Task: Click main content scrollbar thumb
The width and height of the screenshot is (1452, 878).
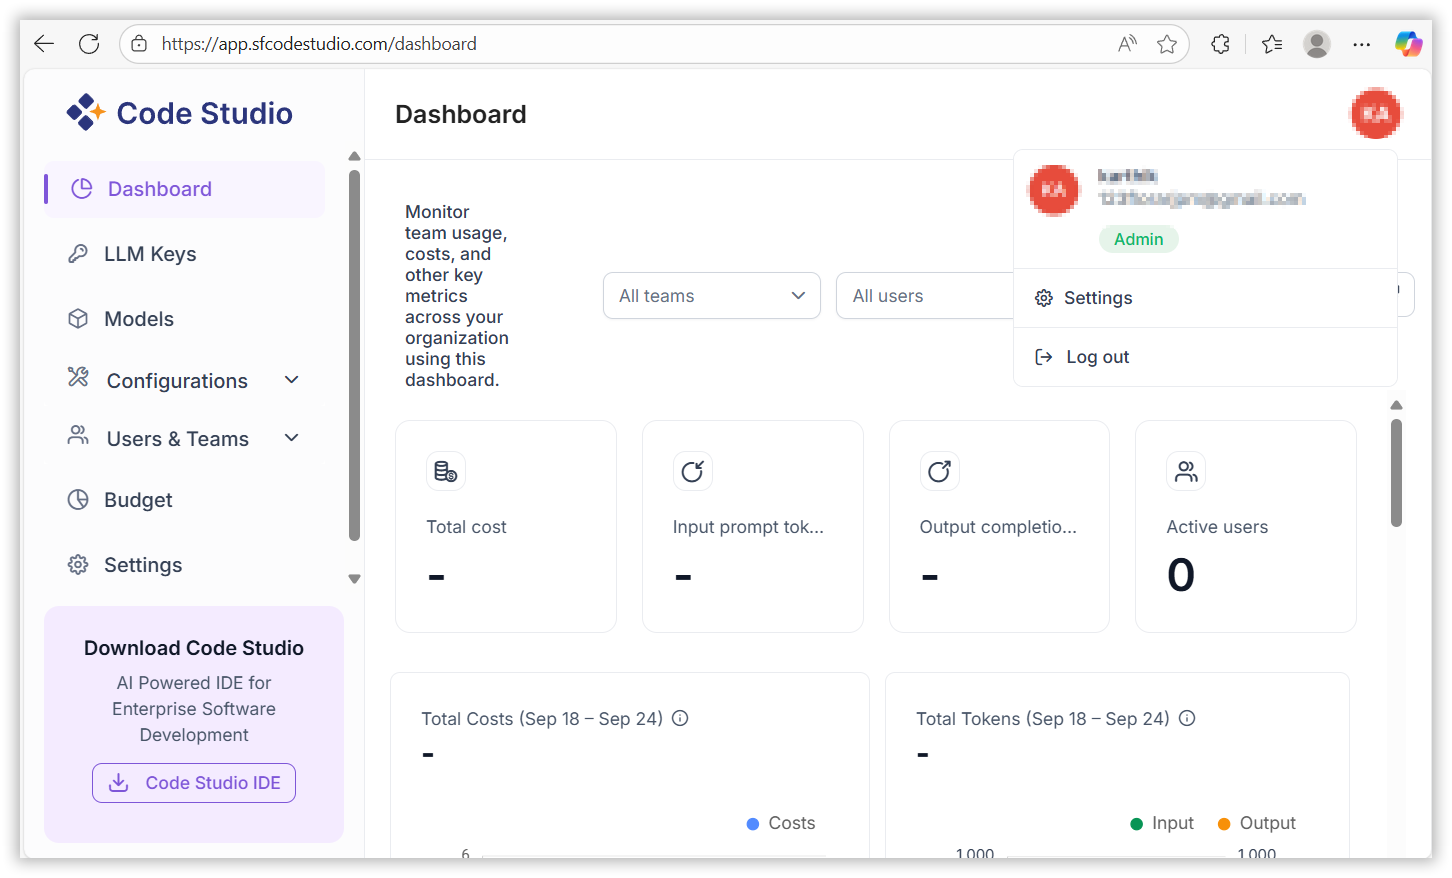Action: [1396, 472]
